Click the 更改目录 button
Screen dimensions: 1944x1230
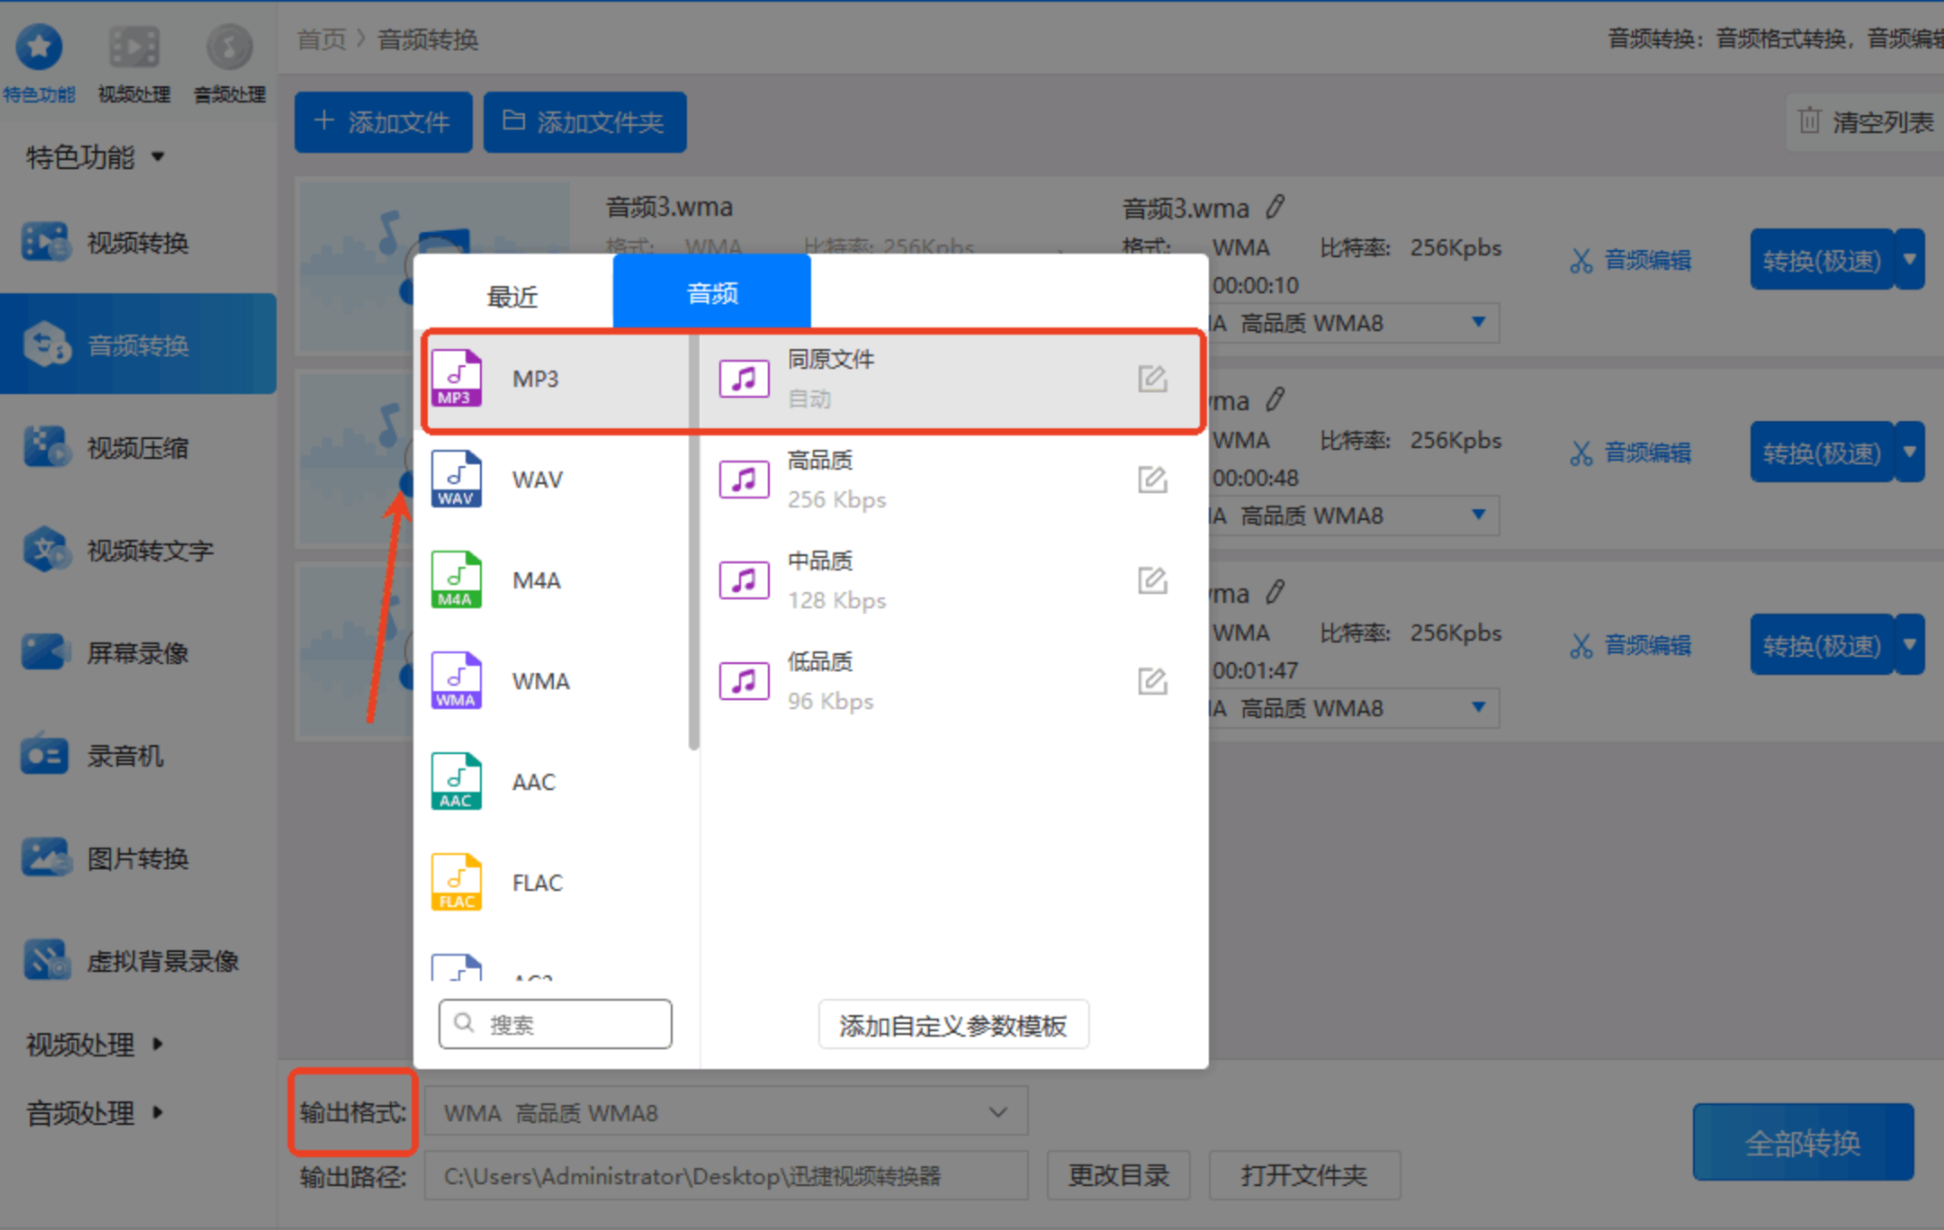[1118, 1175]
